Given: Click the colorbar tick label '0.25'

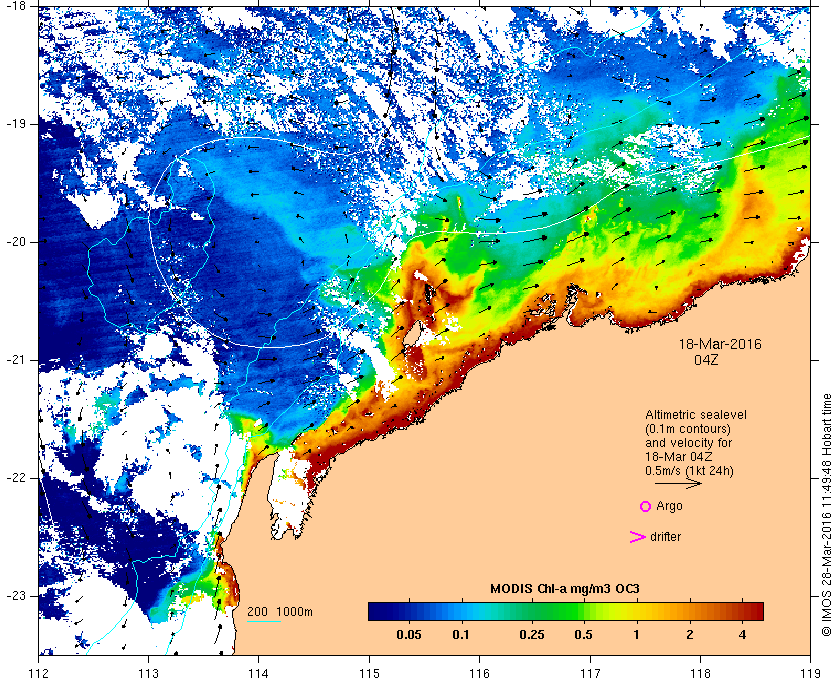Looking at the screenshot, I should click(x=532, y=635).
